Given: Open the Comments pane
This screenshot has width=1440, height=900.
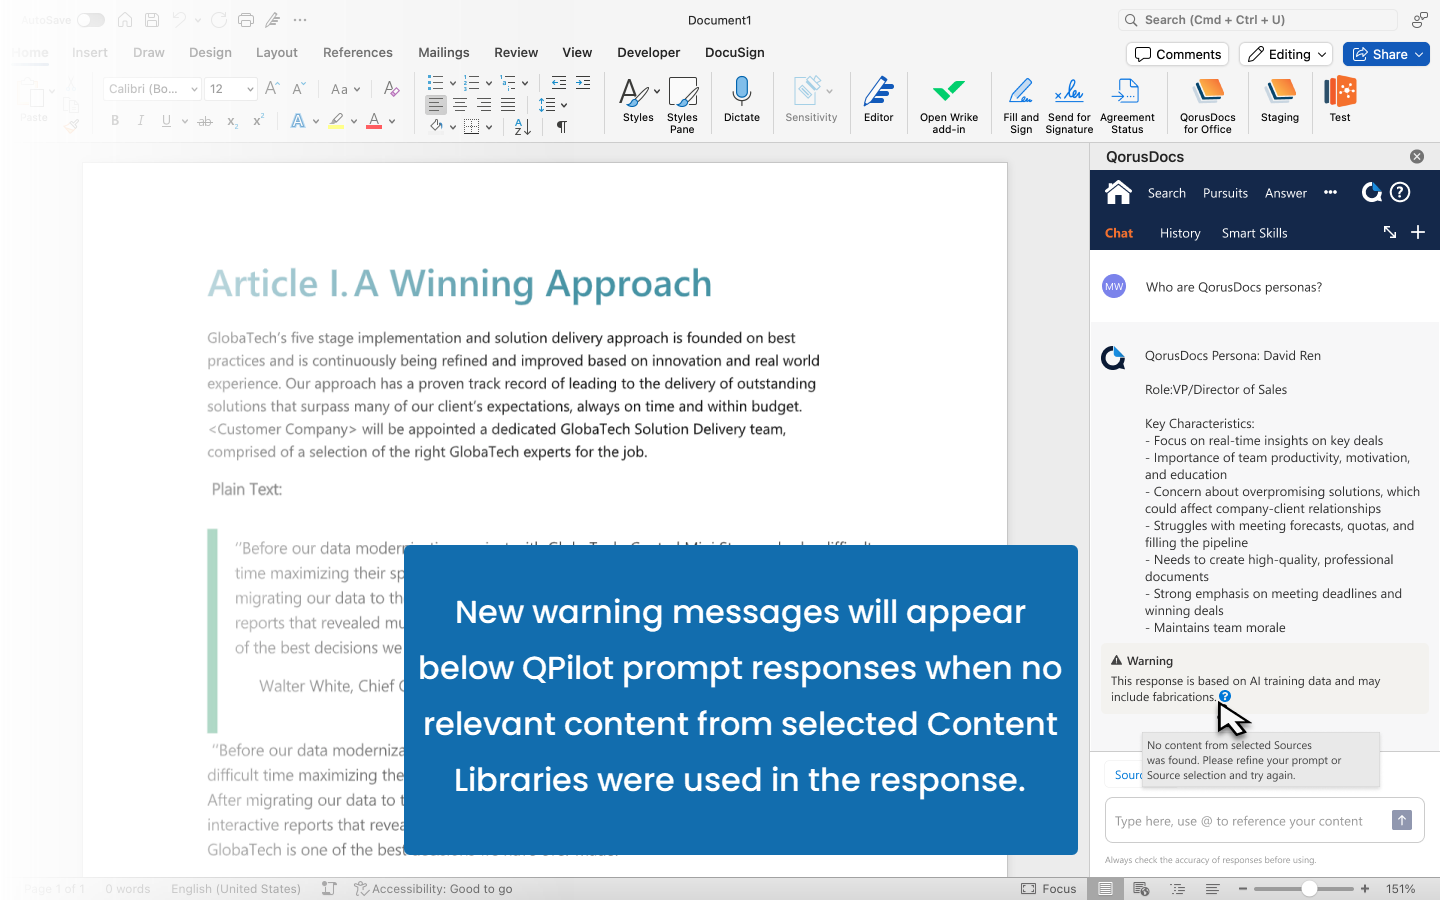Looking at the screenshot, I should coord(1178,54).
